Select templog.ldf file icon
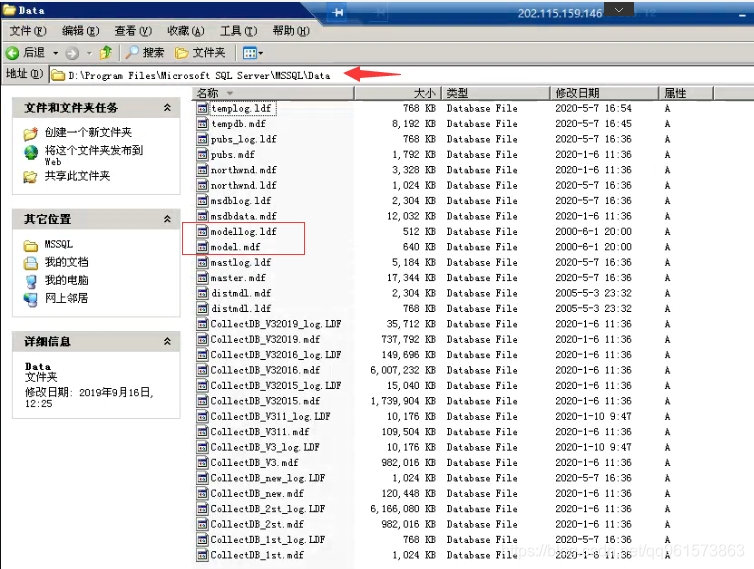 (x=202, y=108)
